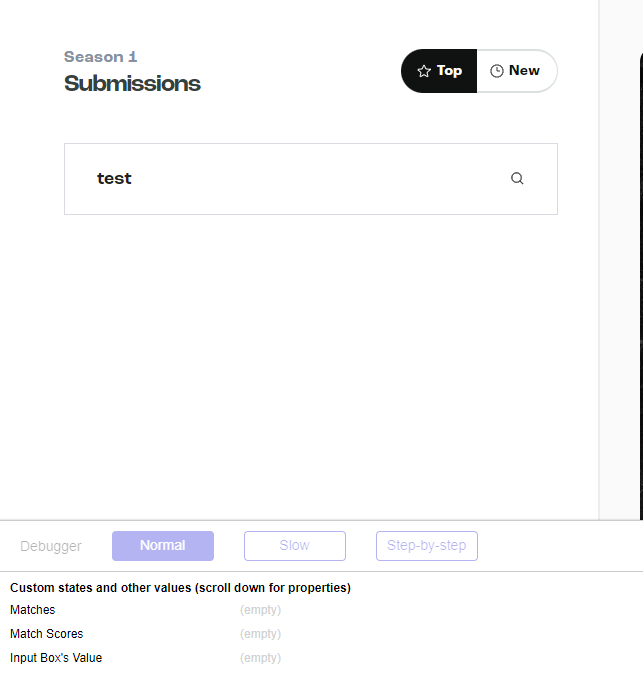The image size is (643, 675).
Task: Click the Match Scores state row
Action: 322,634
